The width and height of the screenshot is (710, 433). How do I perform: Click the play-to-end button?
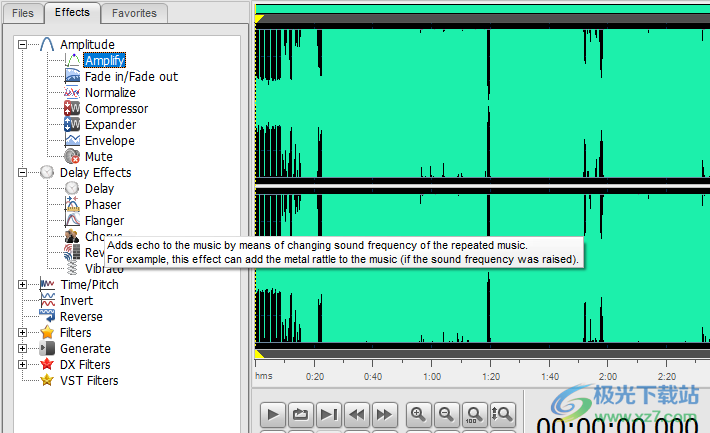pos(329,414)
